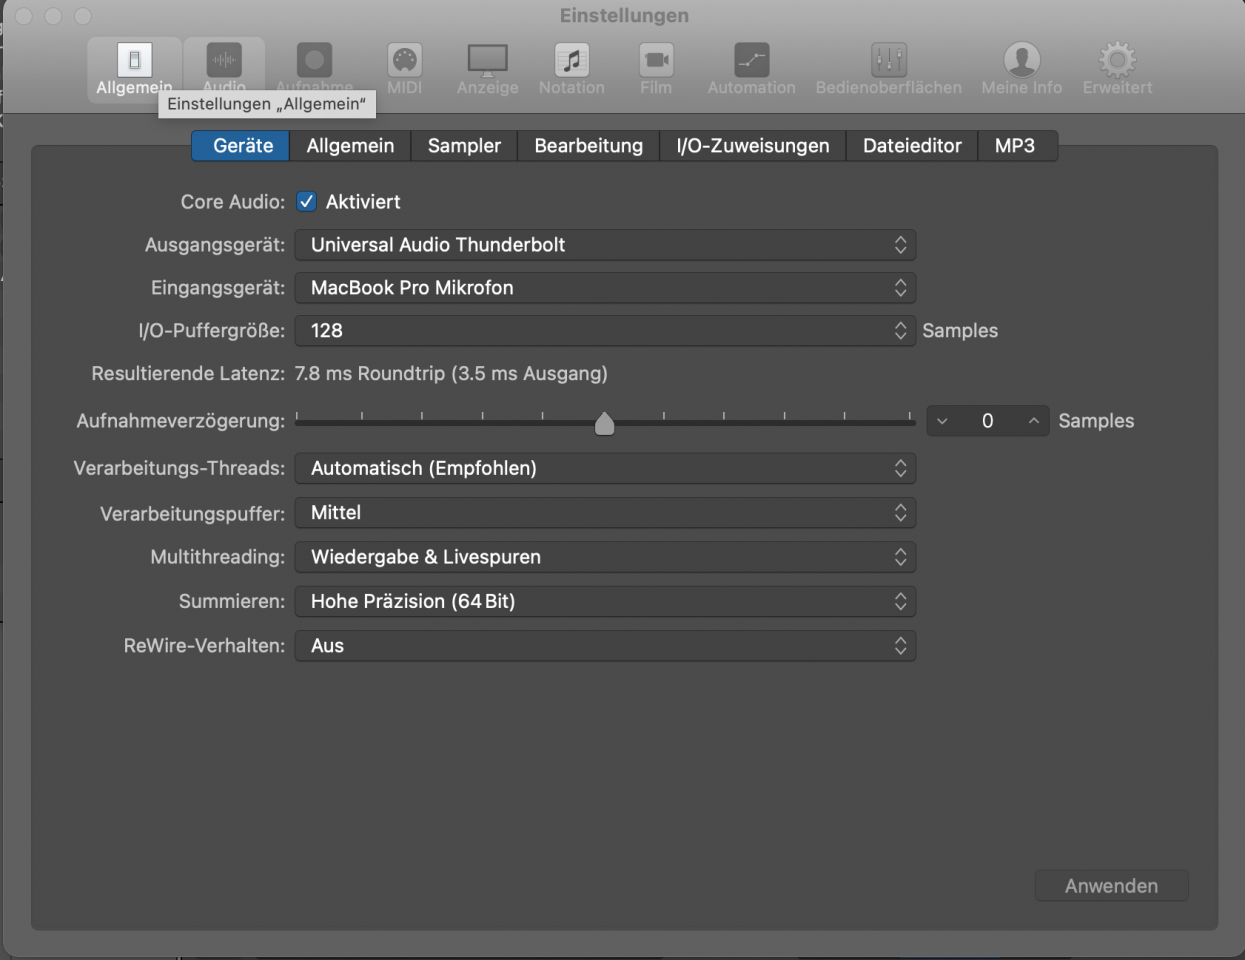Open the Verarbeitungs-Threads dropdown

605,468
